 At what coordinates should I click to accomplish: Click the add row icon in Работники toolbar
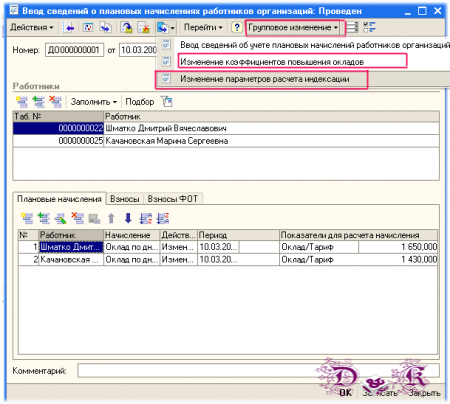tap(22, 102)
